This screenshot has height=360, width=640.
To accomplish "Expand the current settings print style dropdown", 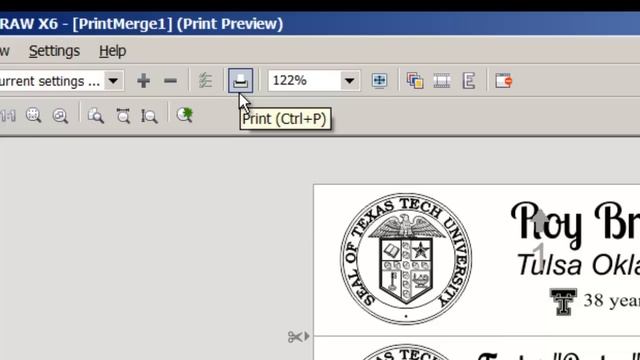I will coord(113,81).
